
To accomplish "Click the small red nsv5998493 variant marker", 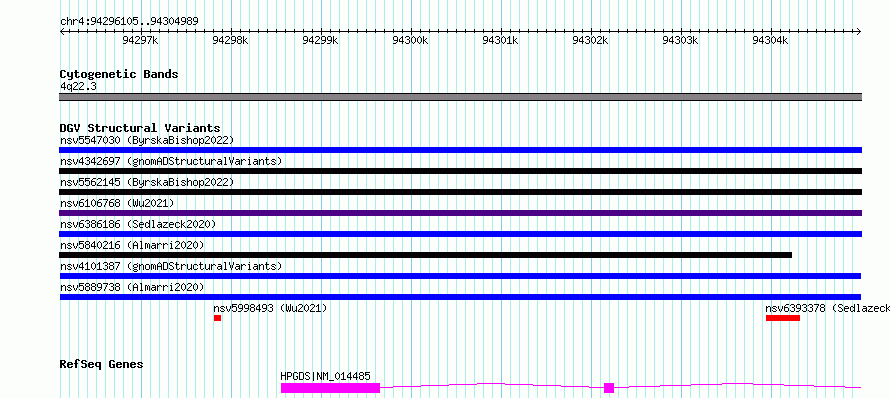I will point(217,318).
